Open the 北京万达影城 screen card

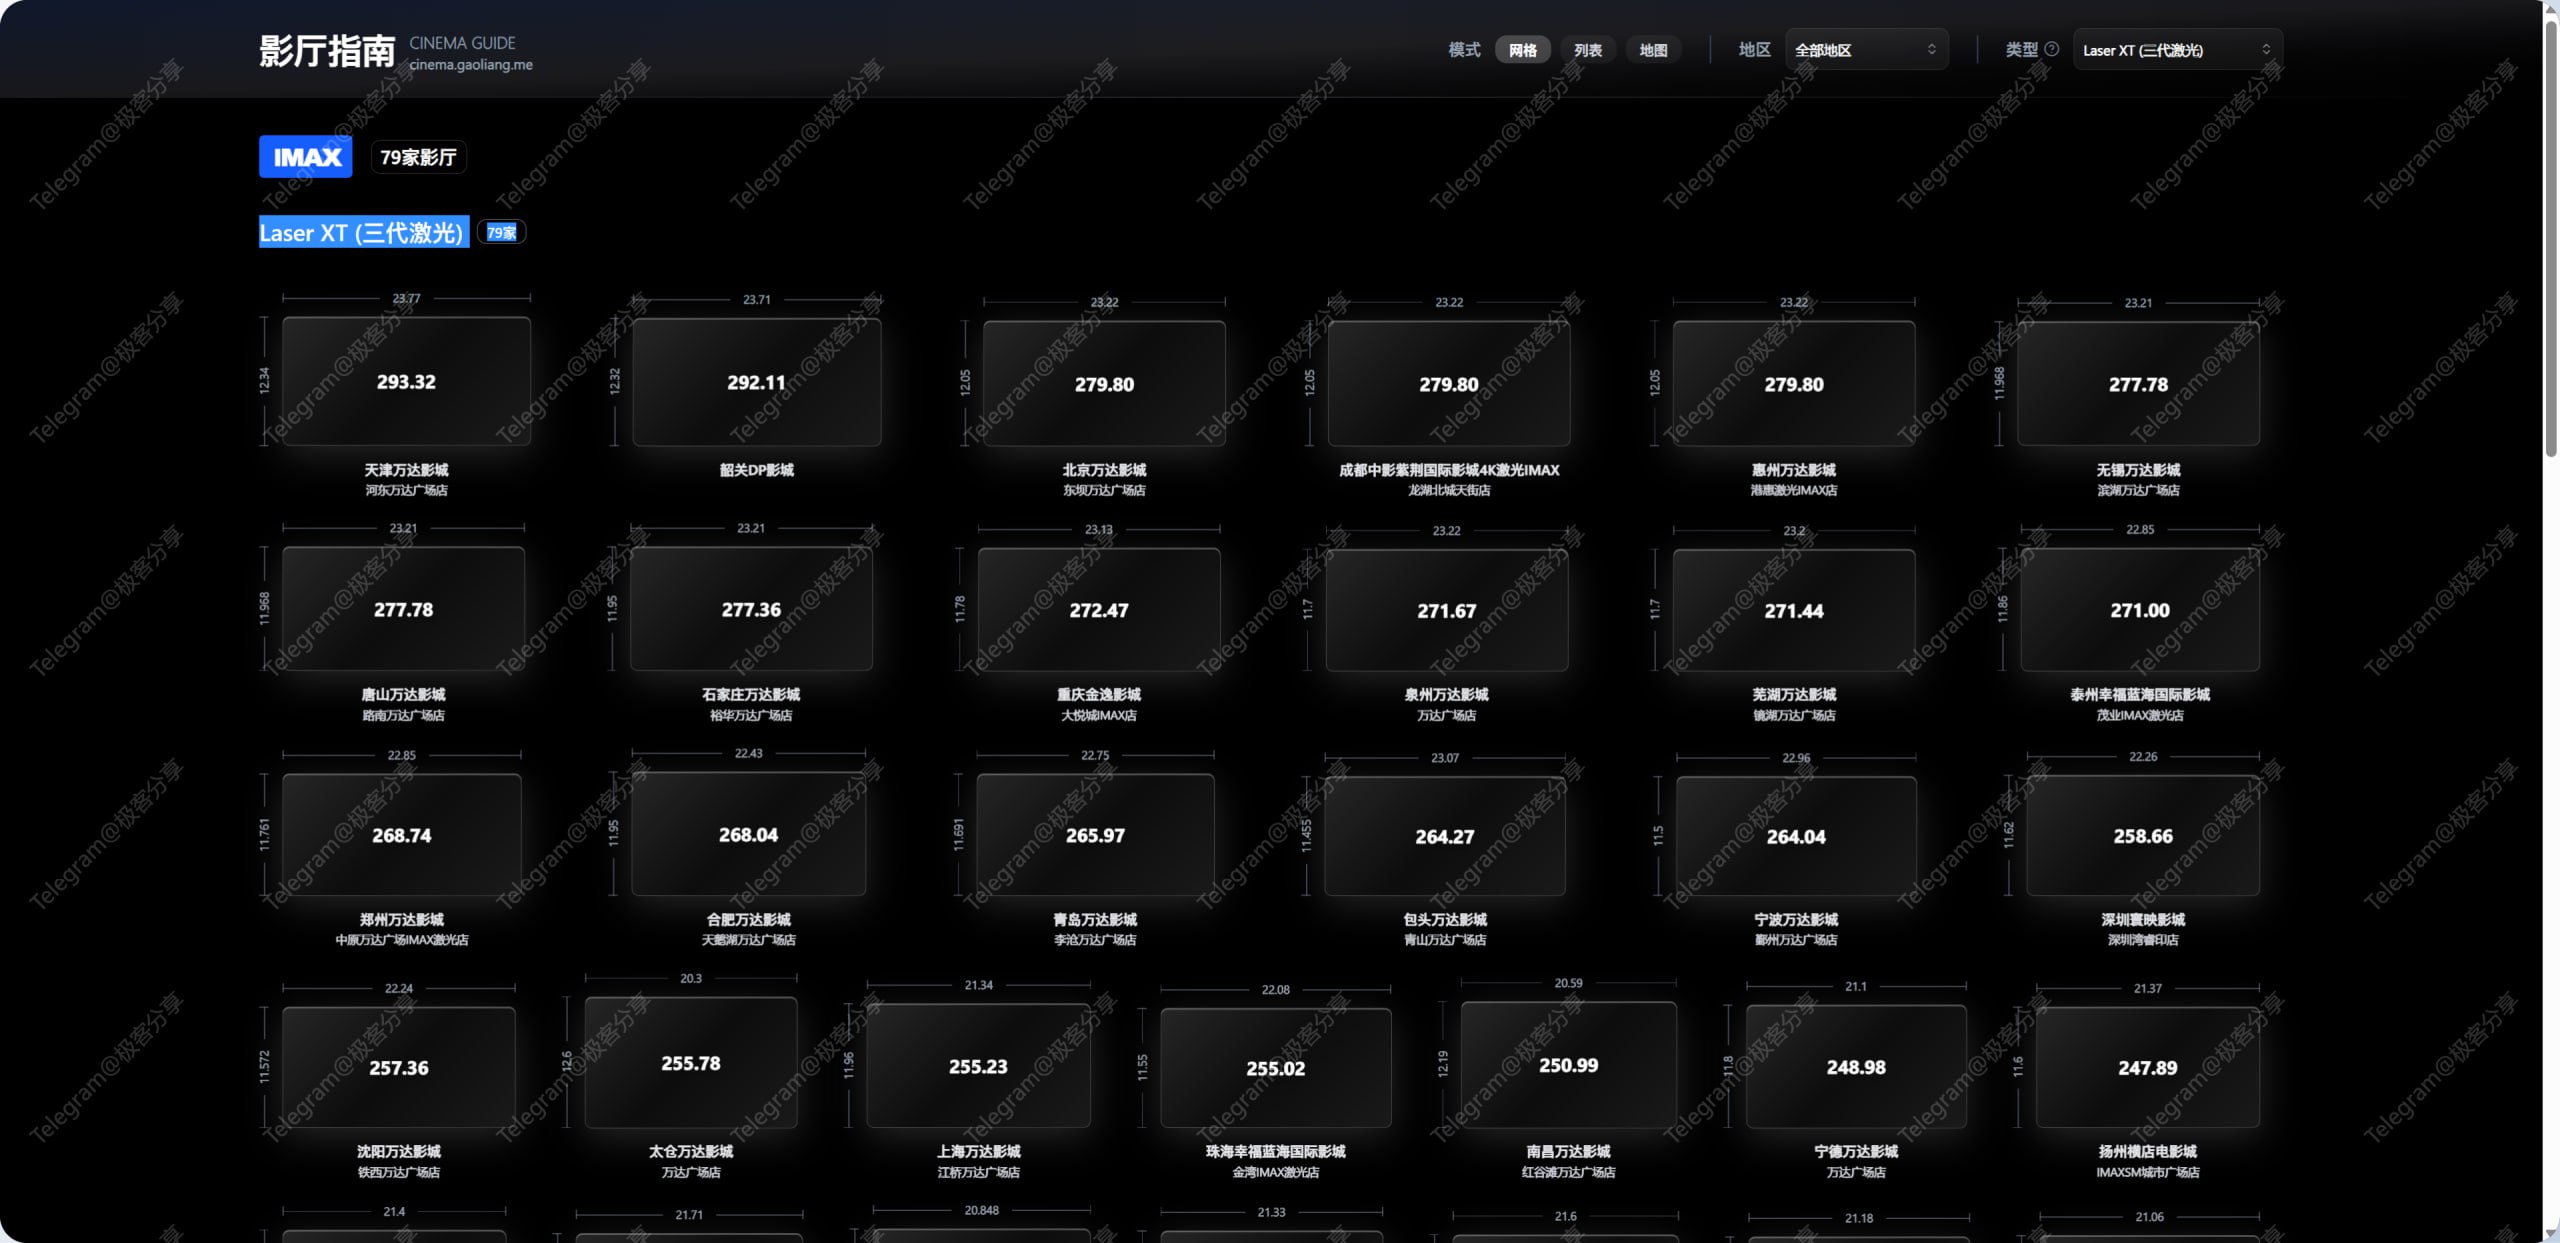coord(1104,385)
